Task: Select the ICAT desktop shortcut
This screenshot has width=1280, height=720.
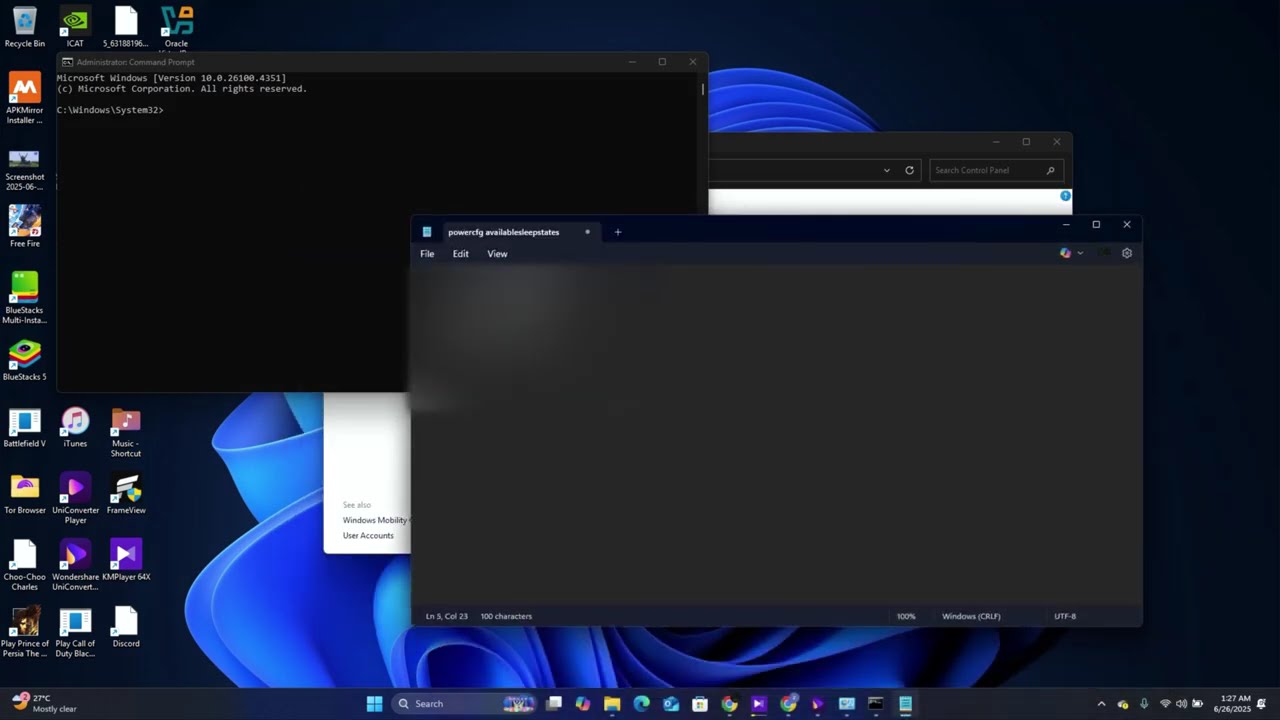Action: tap(75, 27)
